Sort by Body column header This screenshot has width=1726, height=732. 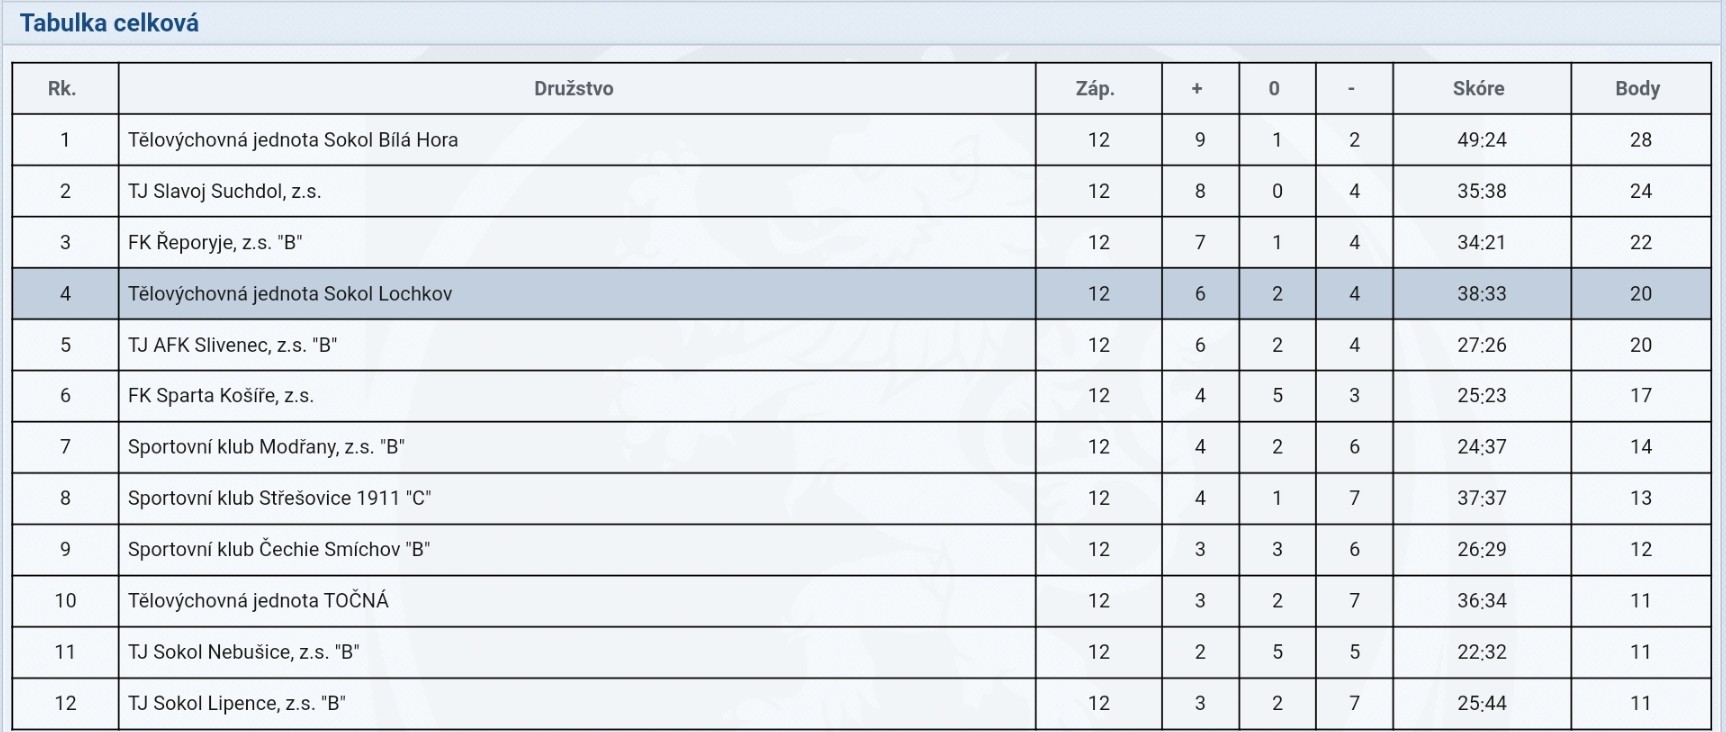(1638, 88)
